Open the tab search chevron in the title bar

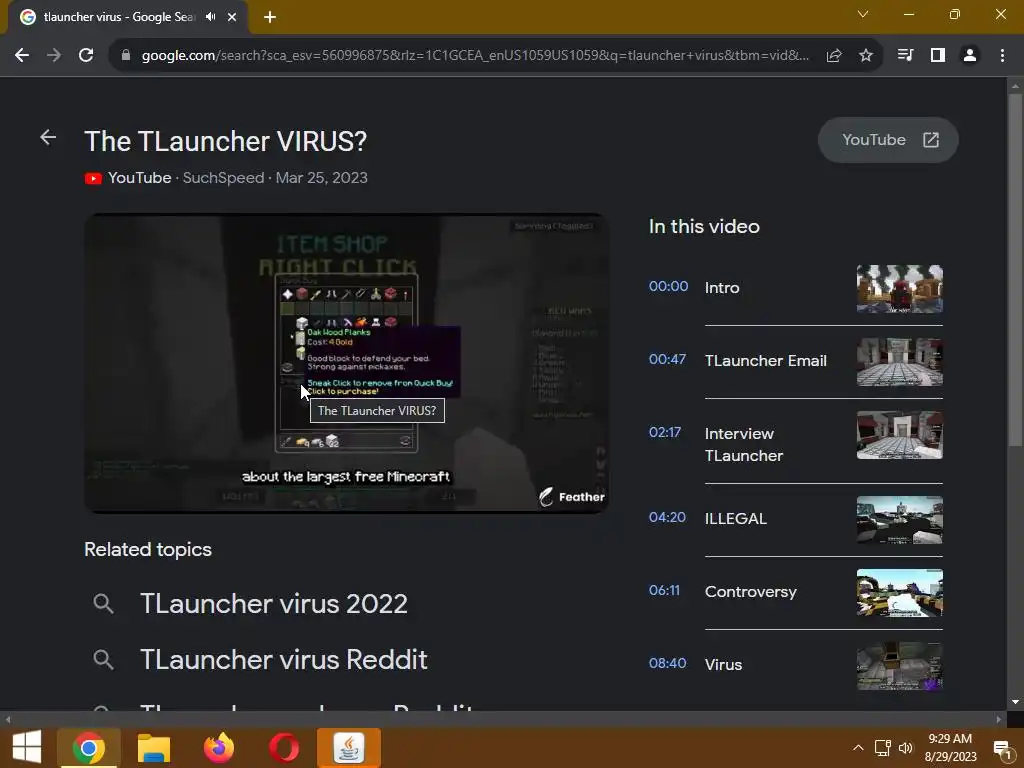tap(863, 14)
